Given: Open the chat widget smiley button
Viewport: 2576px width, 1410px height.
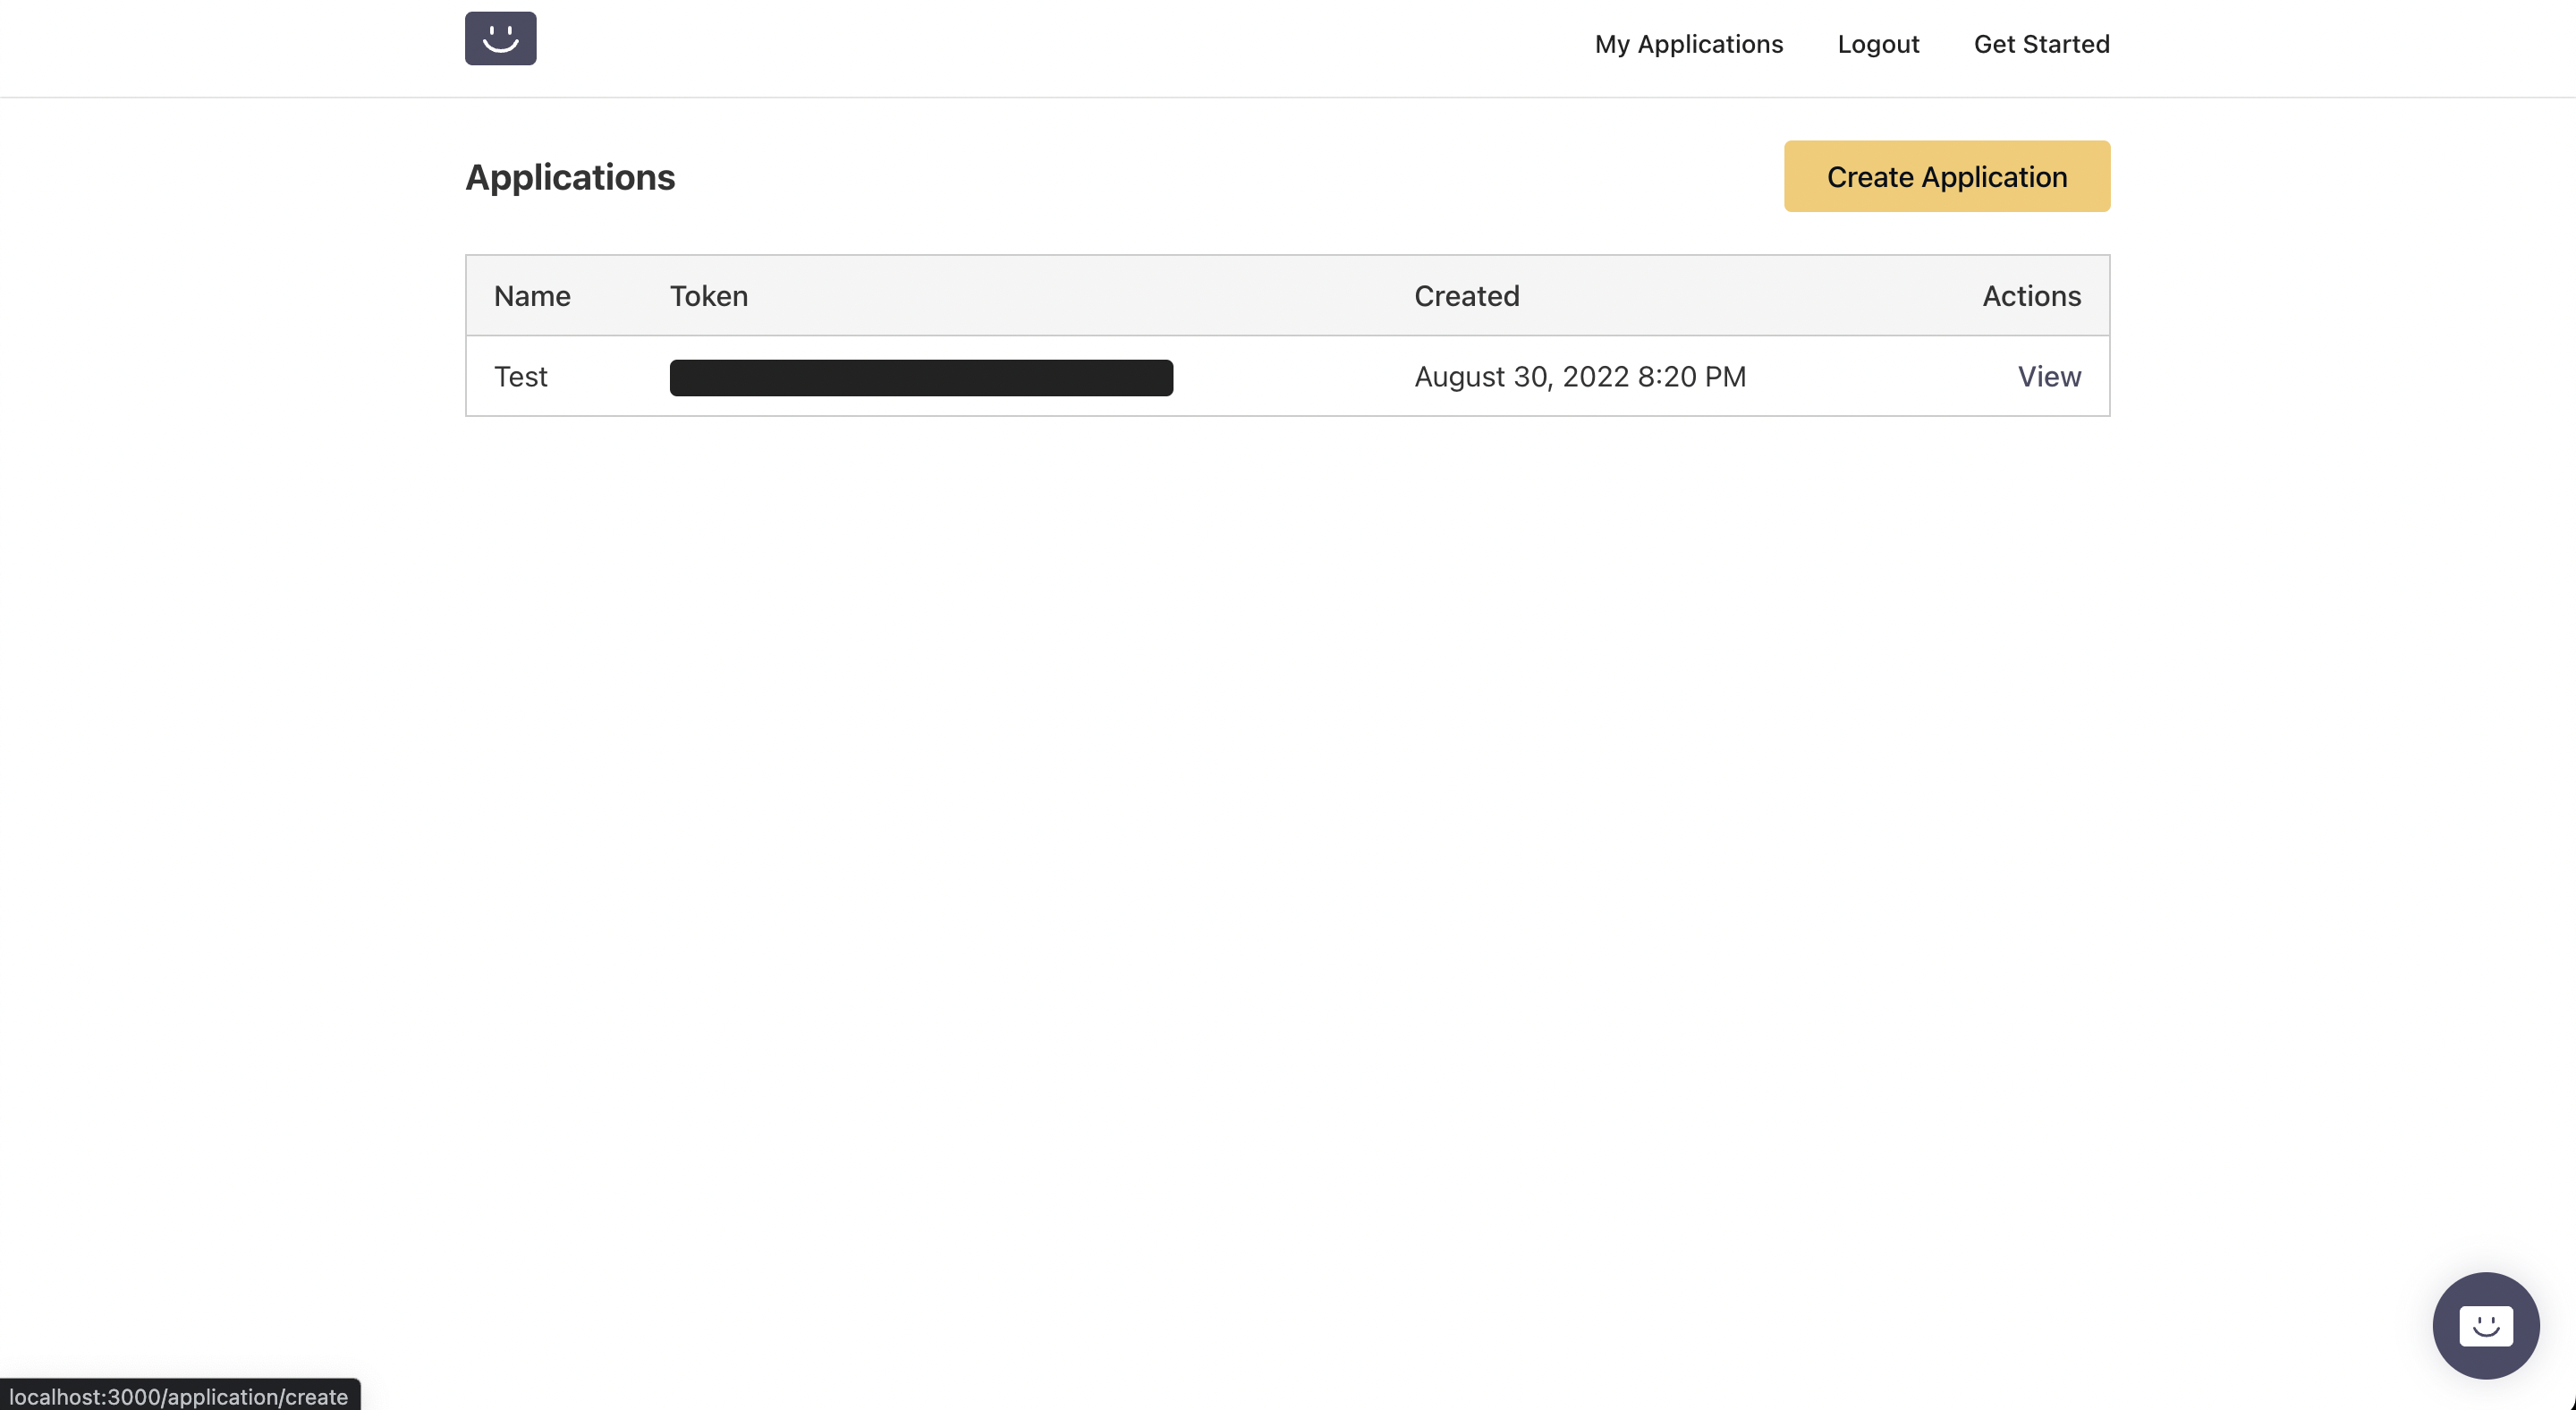Looking at the screenshot, I should (2485, 1325).
